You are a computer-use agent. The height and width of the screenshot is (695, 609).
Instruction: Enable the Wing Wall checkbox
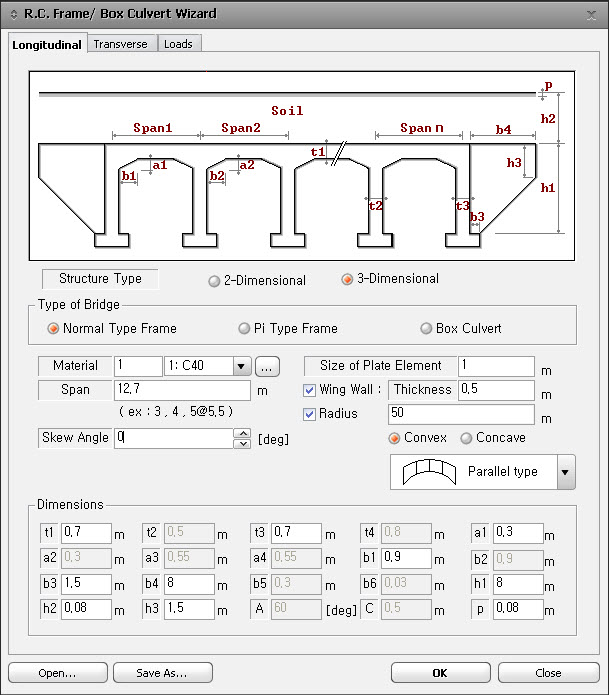click(x=309, y=390)
